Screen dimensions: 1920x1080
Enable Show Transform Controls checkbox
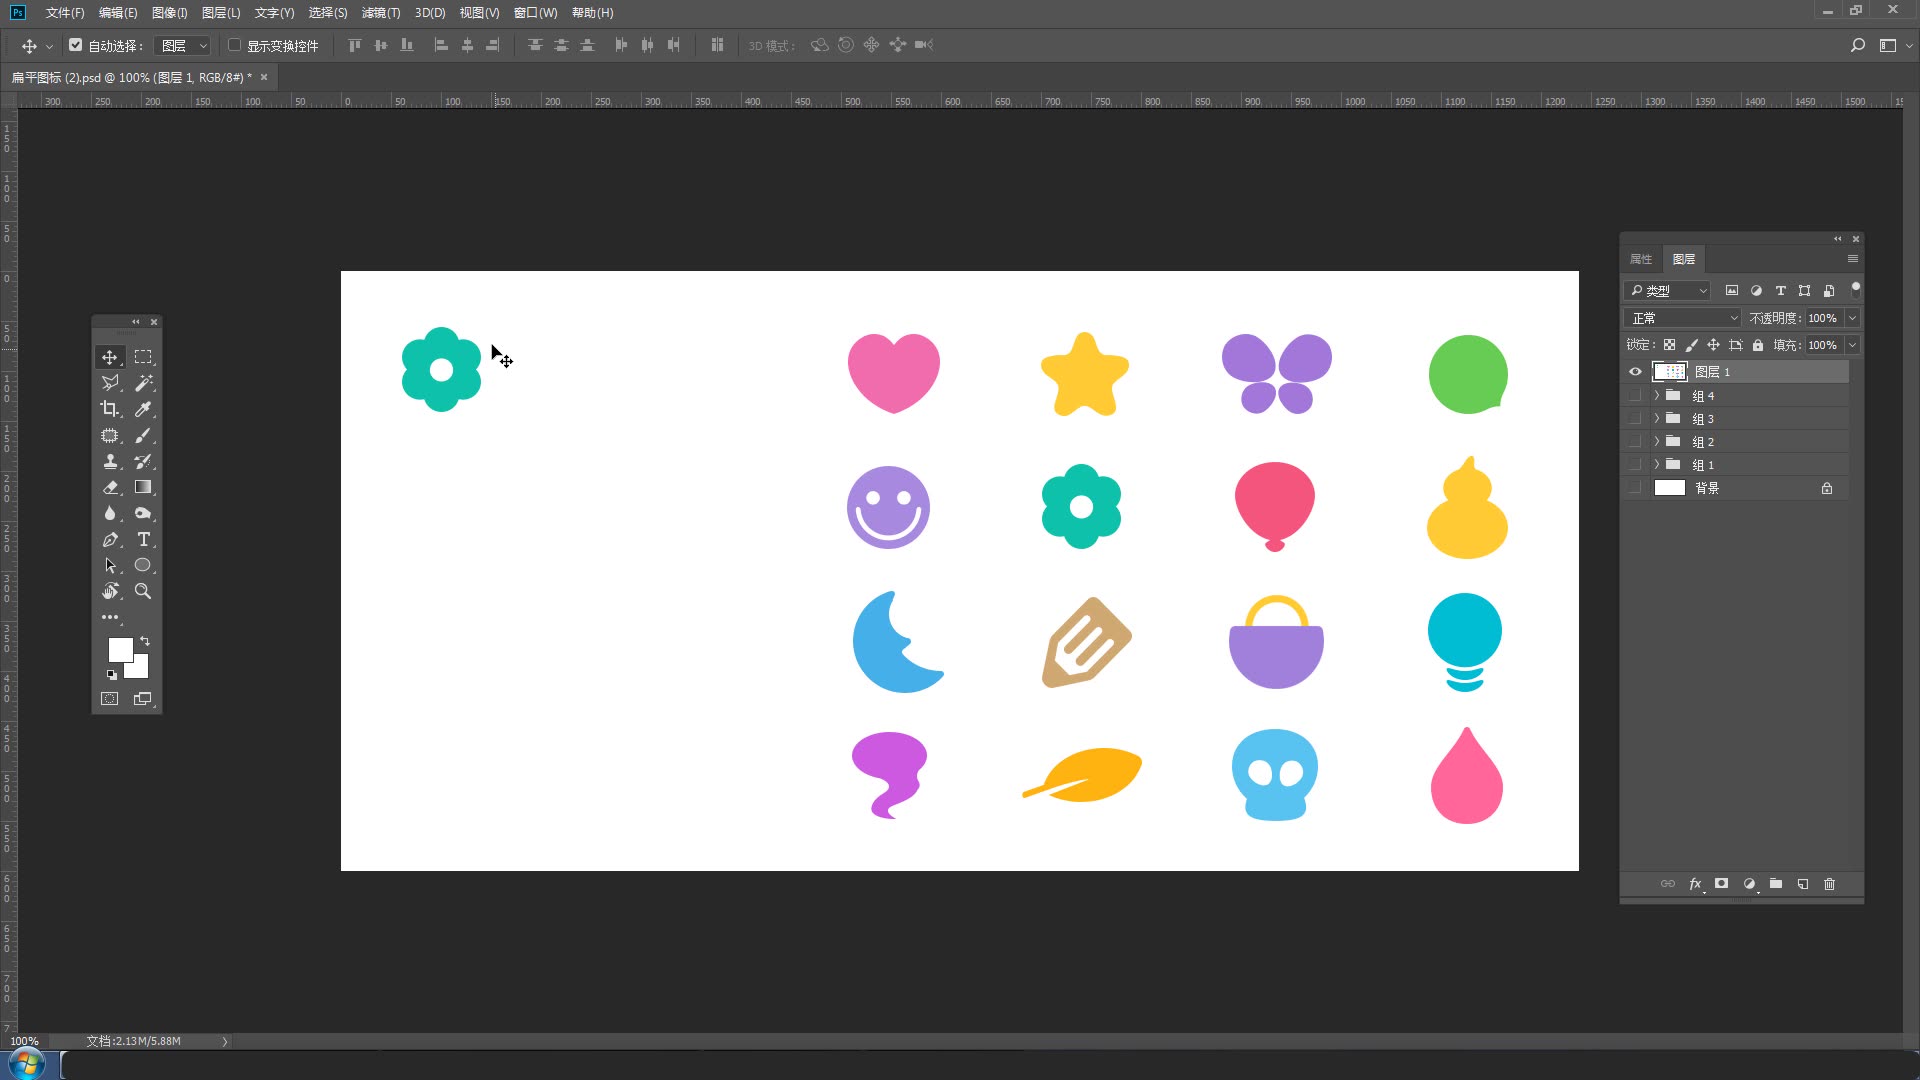click(234, 45)
